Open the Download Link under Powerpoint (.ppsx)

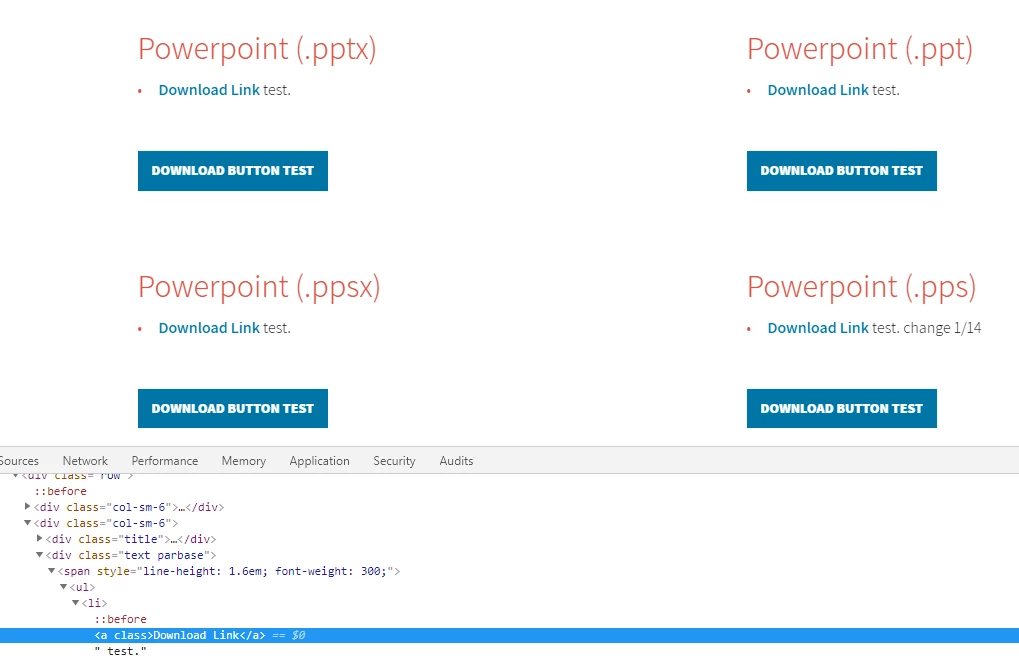coord(209,328)
